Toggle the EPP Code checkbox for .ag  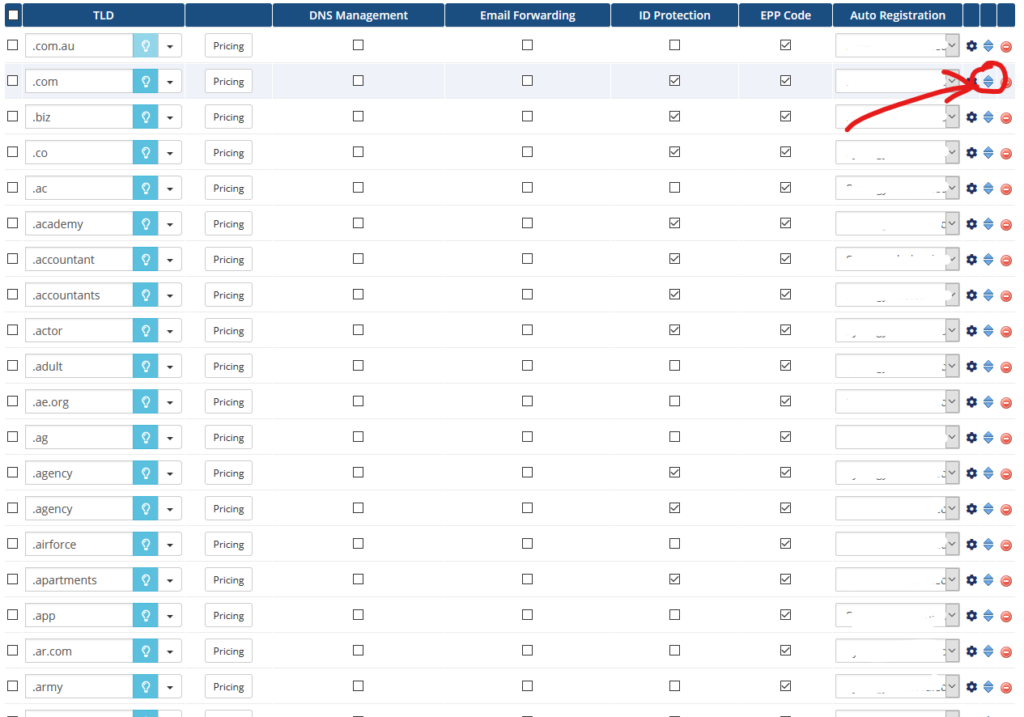(x=786, y=437)
